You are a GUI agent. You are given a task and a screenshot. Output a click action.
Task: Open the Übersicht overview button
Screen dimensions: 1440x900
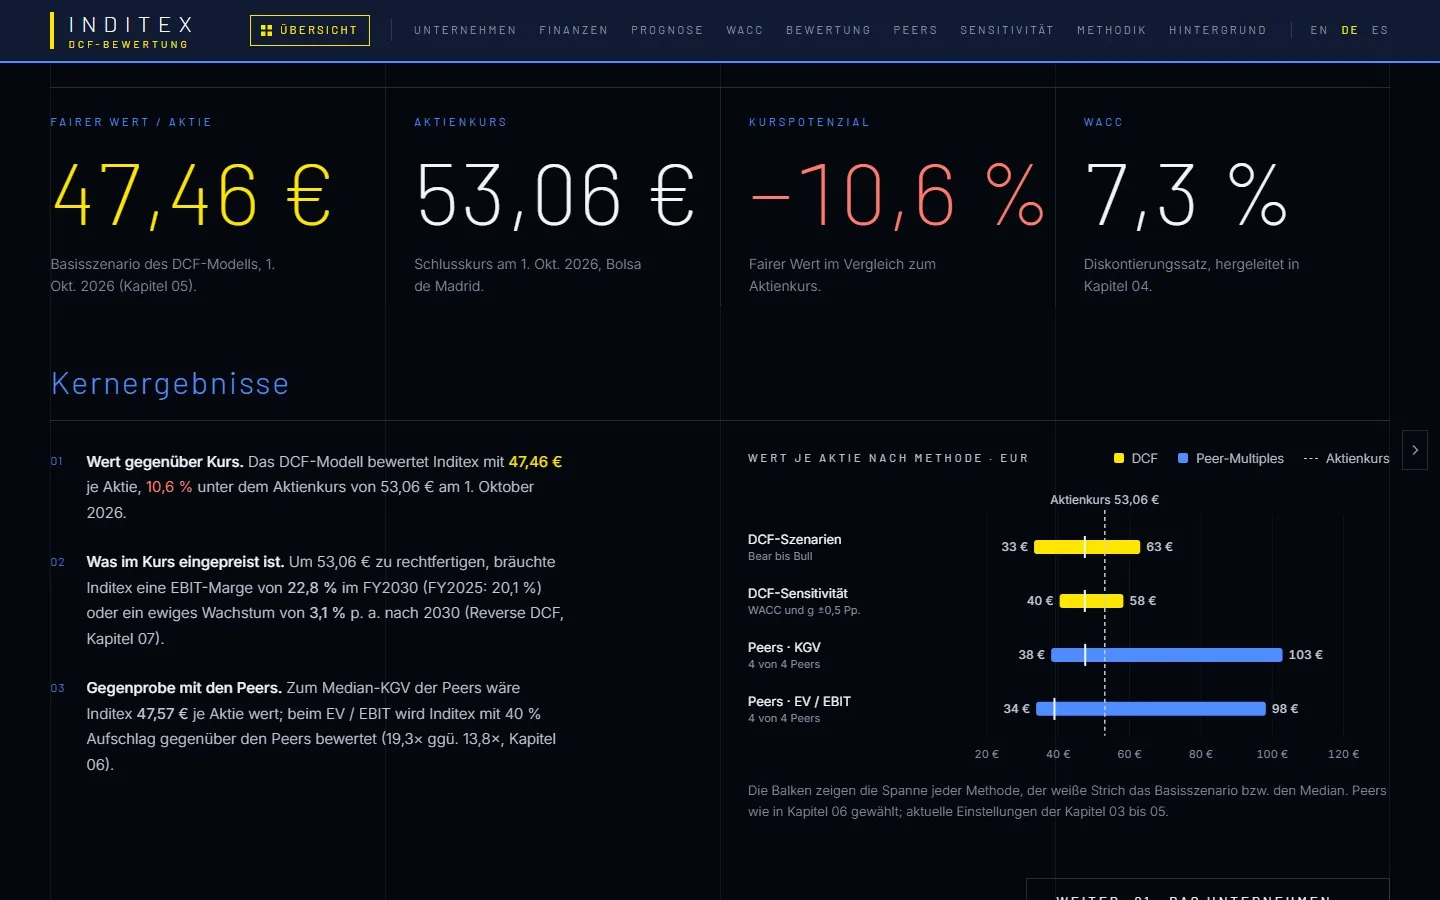point(310,30)
